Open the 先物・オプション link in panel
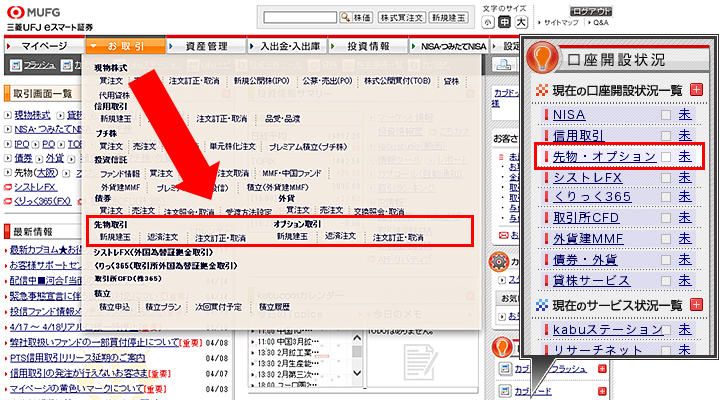The width and height of the screenshot is (720, 400). pos(604,157)
